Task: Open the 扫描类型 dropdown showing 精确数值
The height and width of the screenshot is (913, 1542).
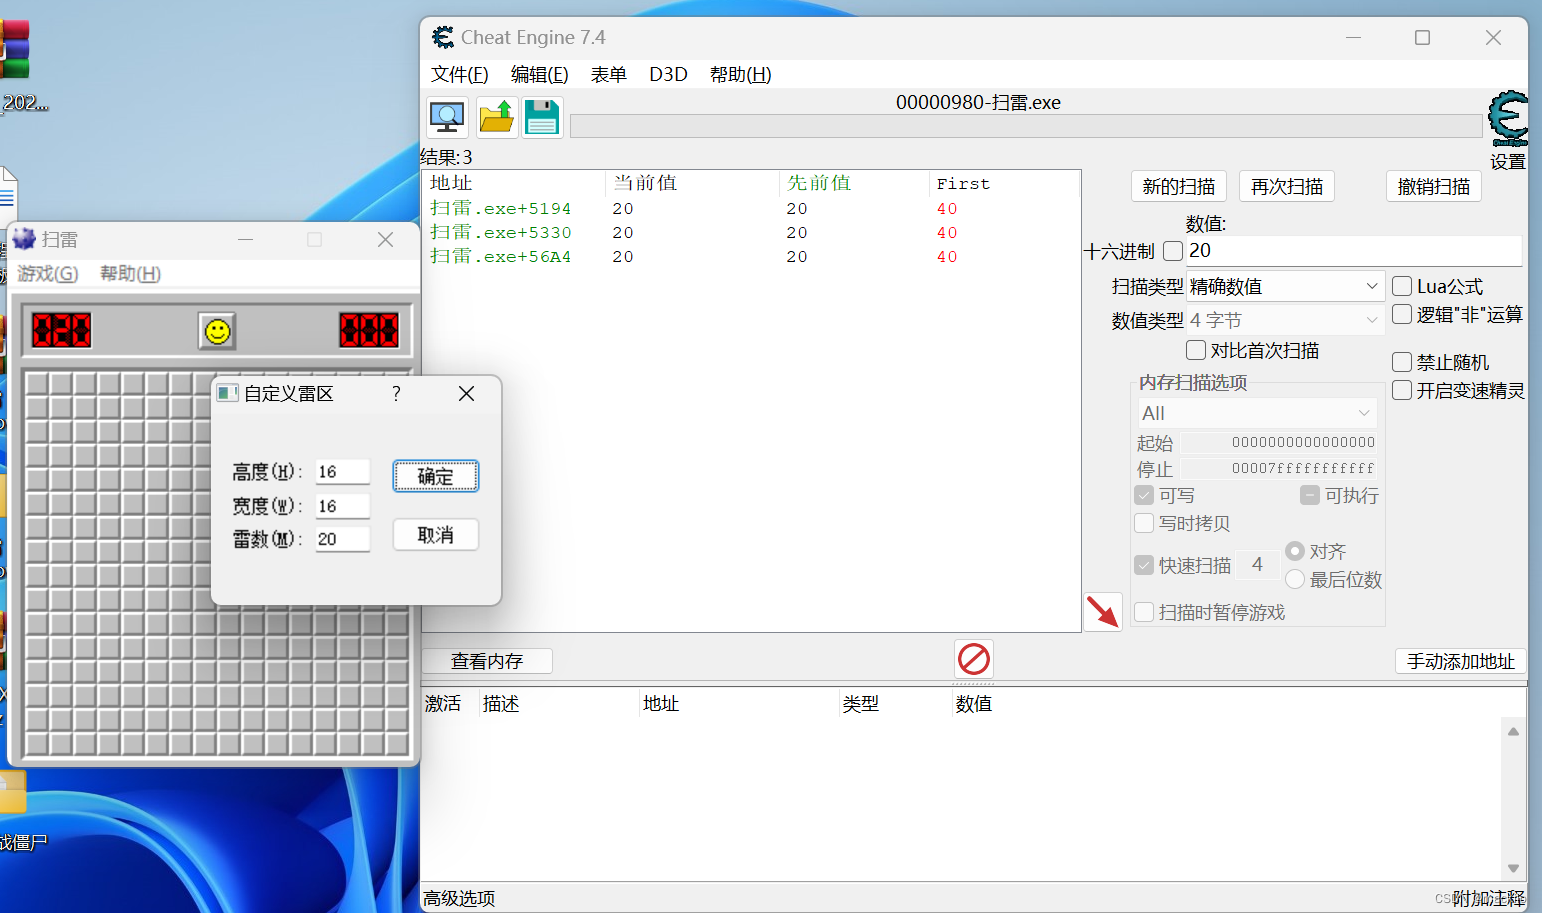Action: (1285, 286)
